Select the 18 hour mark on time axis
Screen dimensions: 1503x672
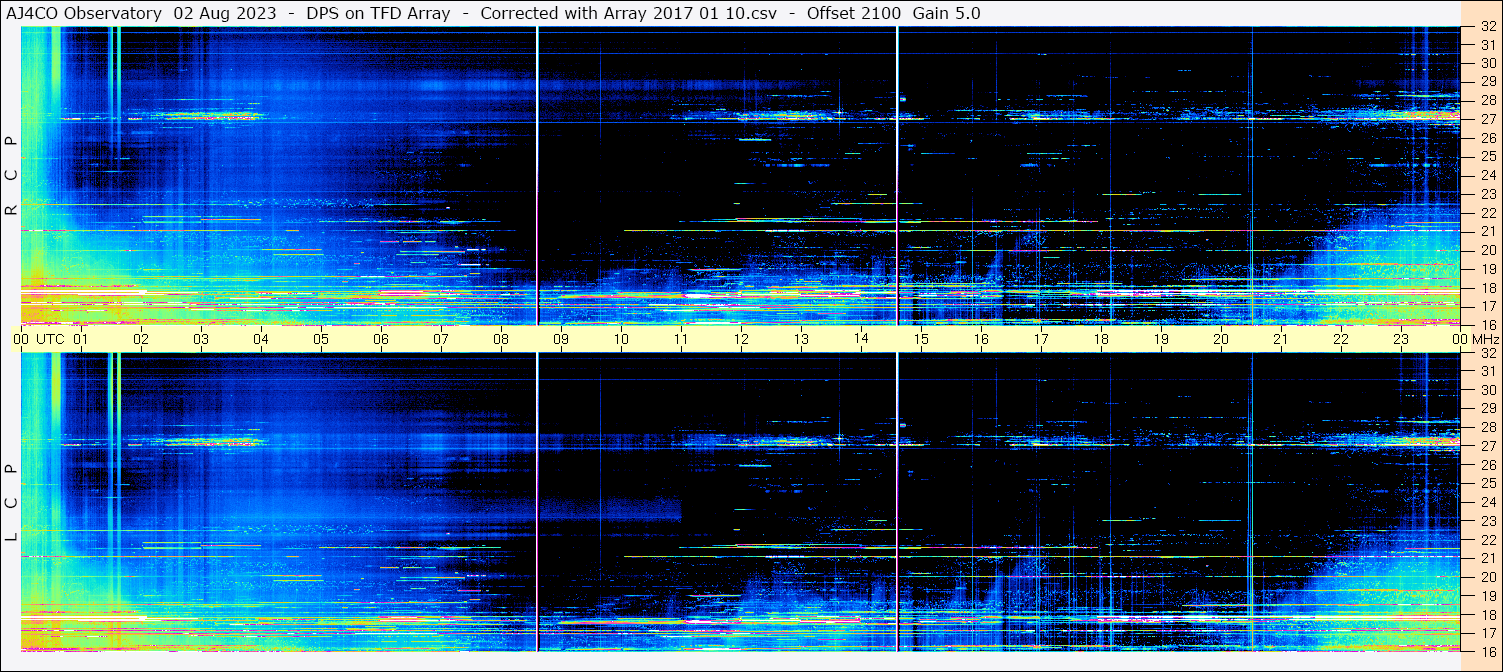(1101, 339)
